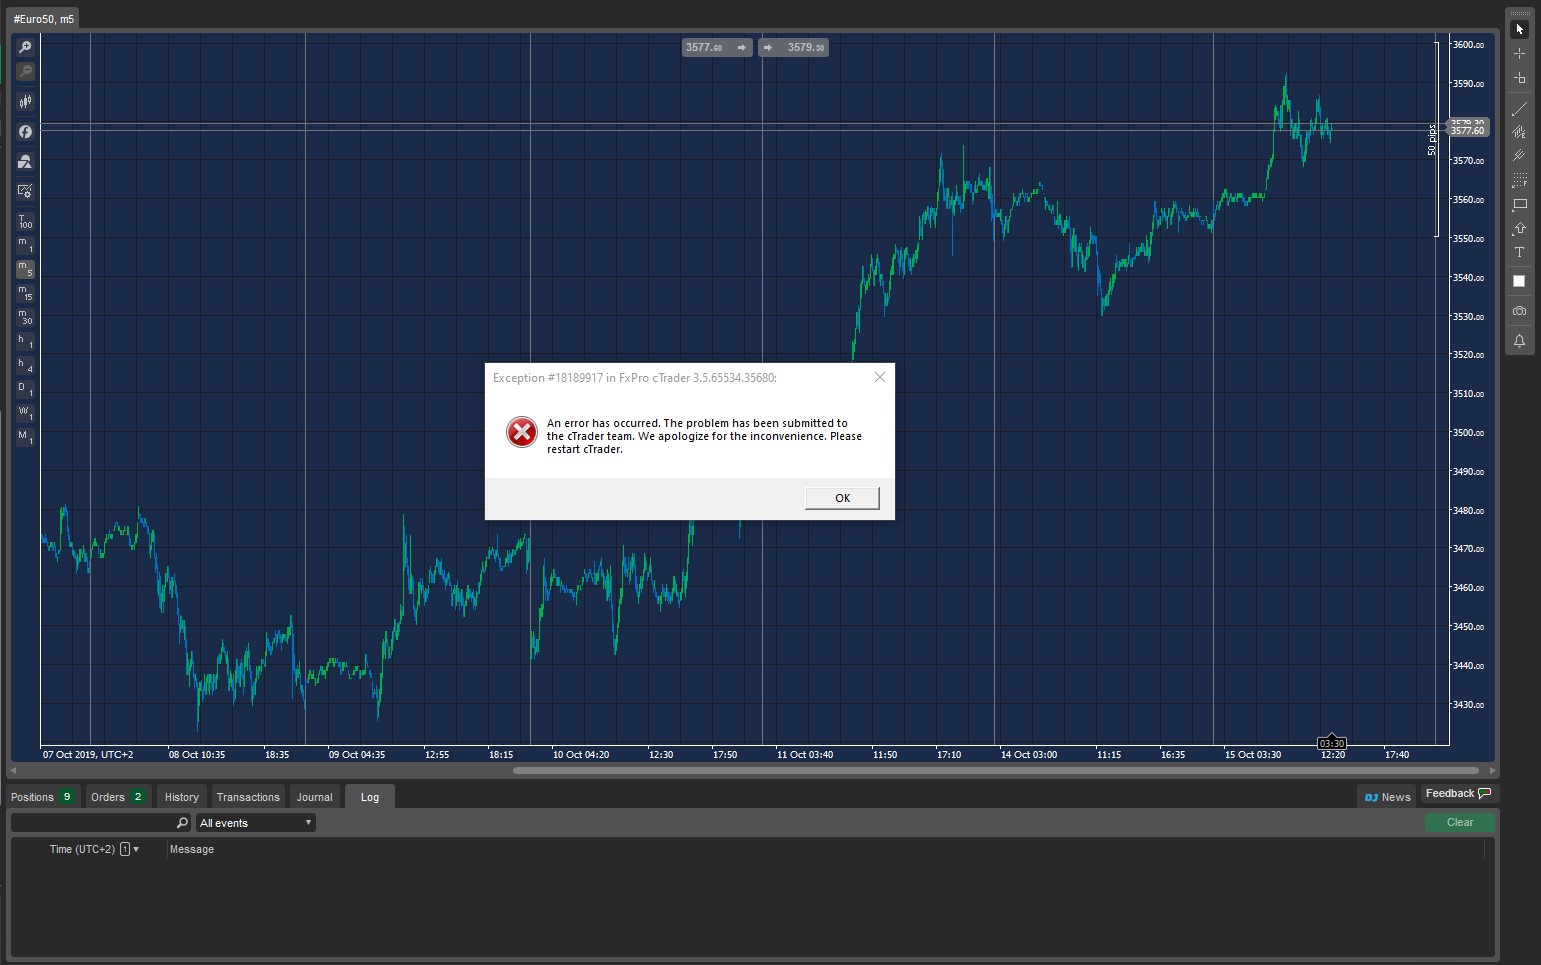Click the Feedback button

pyautogui.click(x=1459, y=793)
